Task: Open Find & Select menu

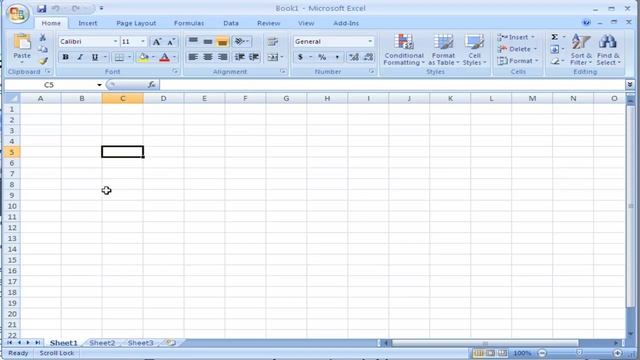Action: (608, 50)
